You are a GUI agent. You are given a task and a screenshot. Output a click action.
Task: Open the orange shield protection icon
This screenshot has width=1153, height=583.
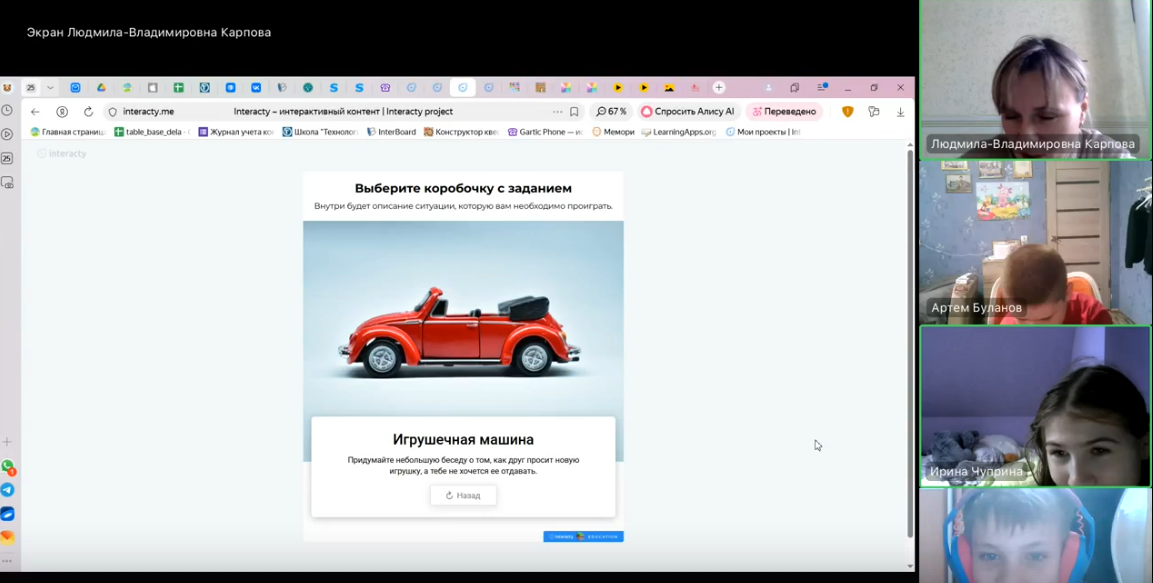pos(847,112)
